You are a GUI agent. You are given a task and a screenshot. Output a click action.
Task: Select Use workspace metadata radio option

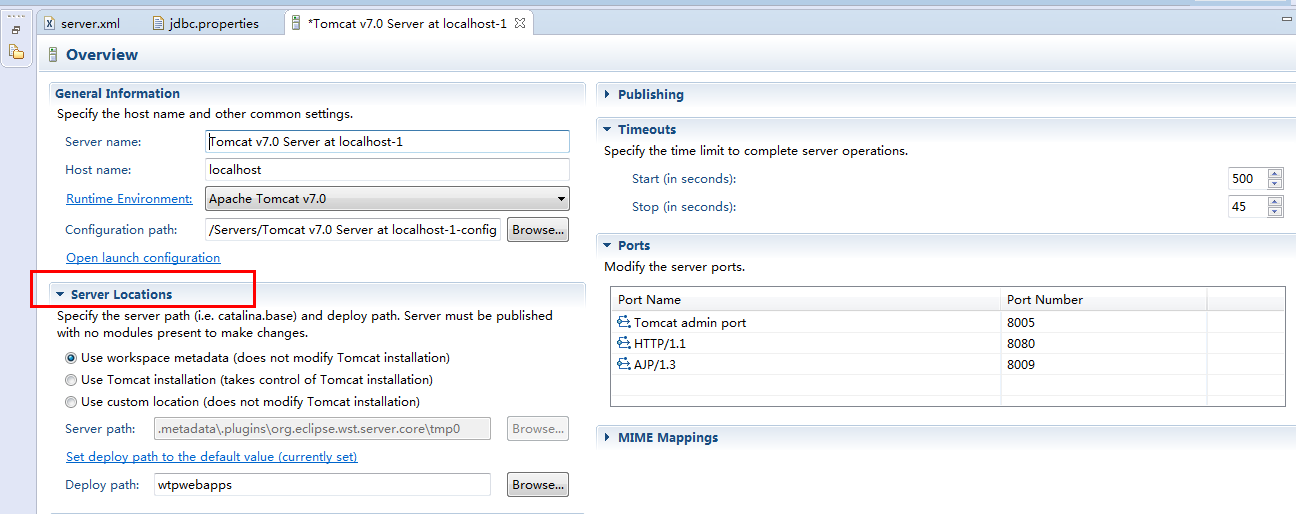point(71,358)
